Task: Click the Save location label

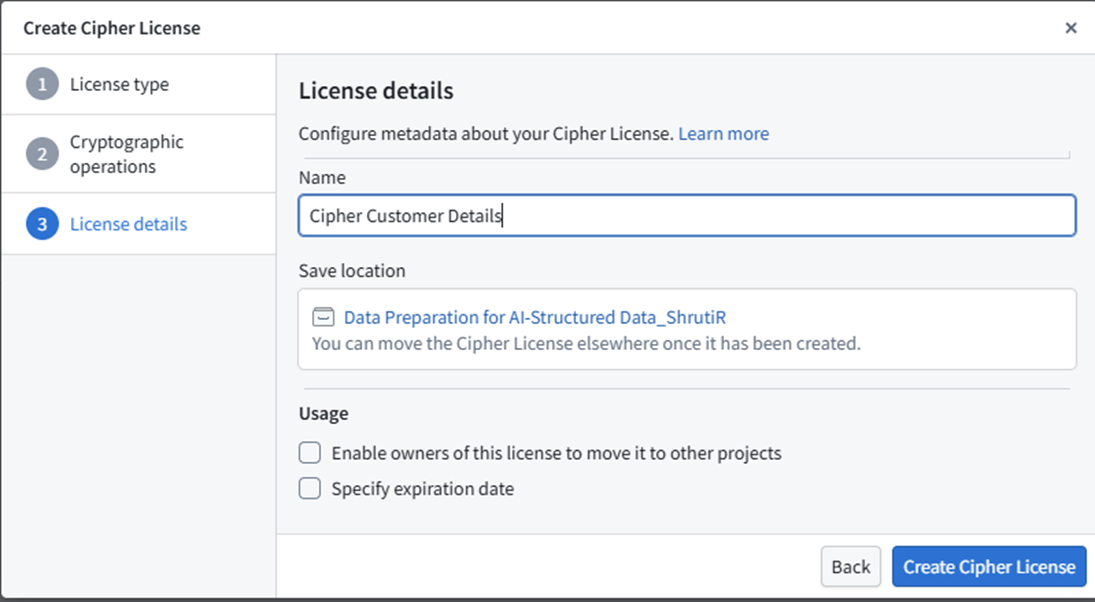Action: [x=352, y=271]
